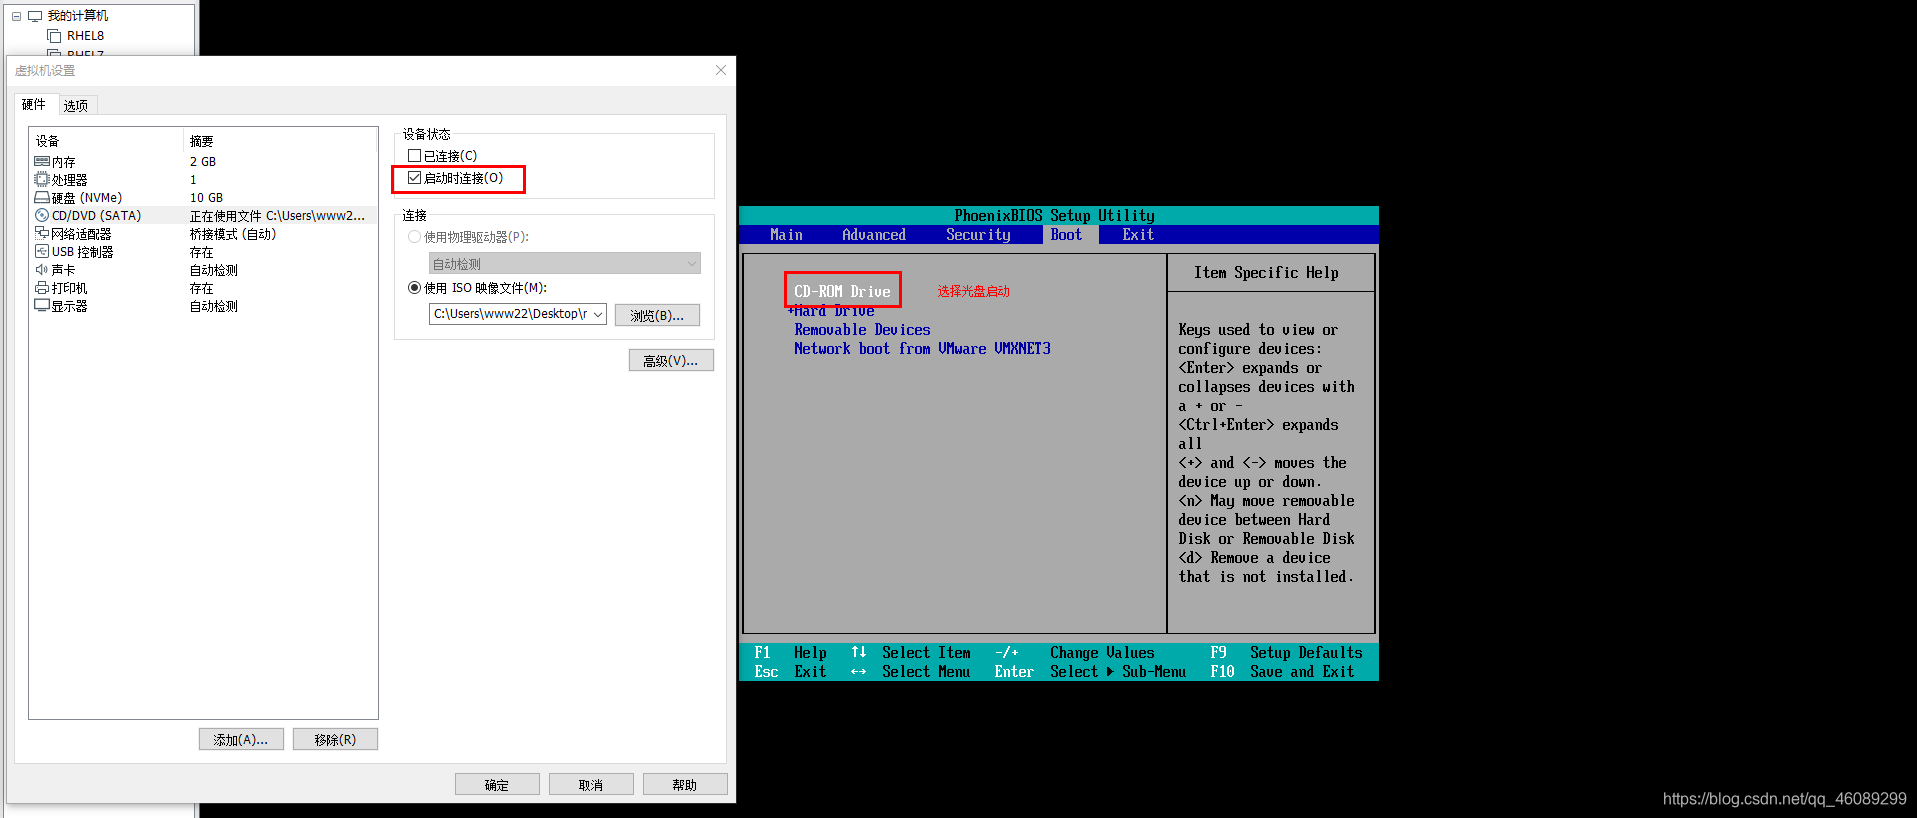Click the 浏览(B)... browse button
This screenshot has width=1917, height=818.
(657, 315)
